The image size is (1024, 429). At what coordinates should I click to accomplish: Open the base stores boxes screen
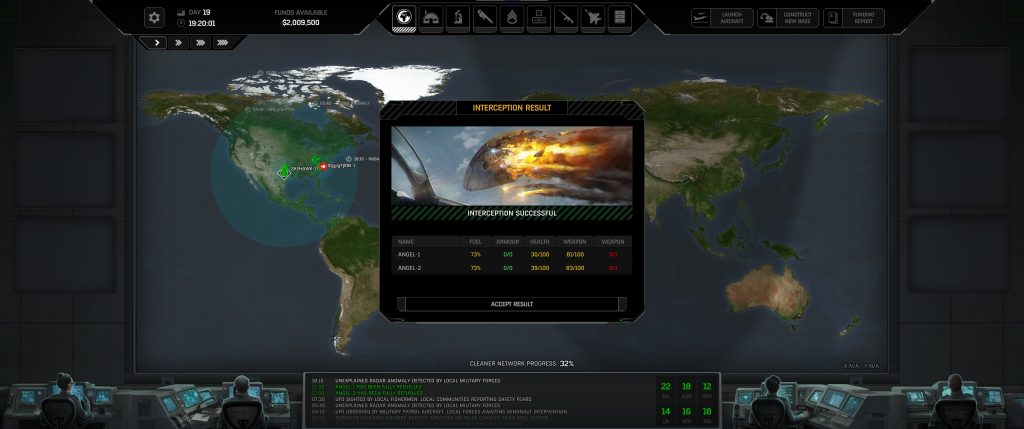point(539,18)
